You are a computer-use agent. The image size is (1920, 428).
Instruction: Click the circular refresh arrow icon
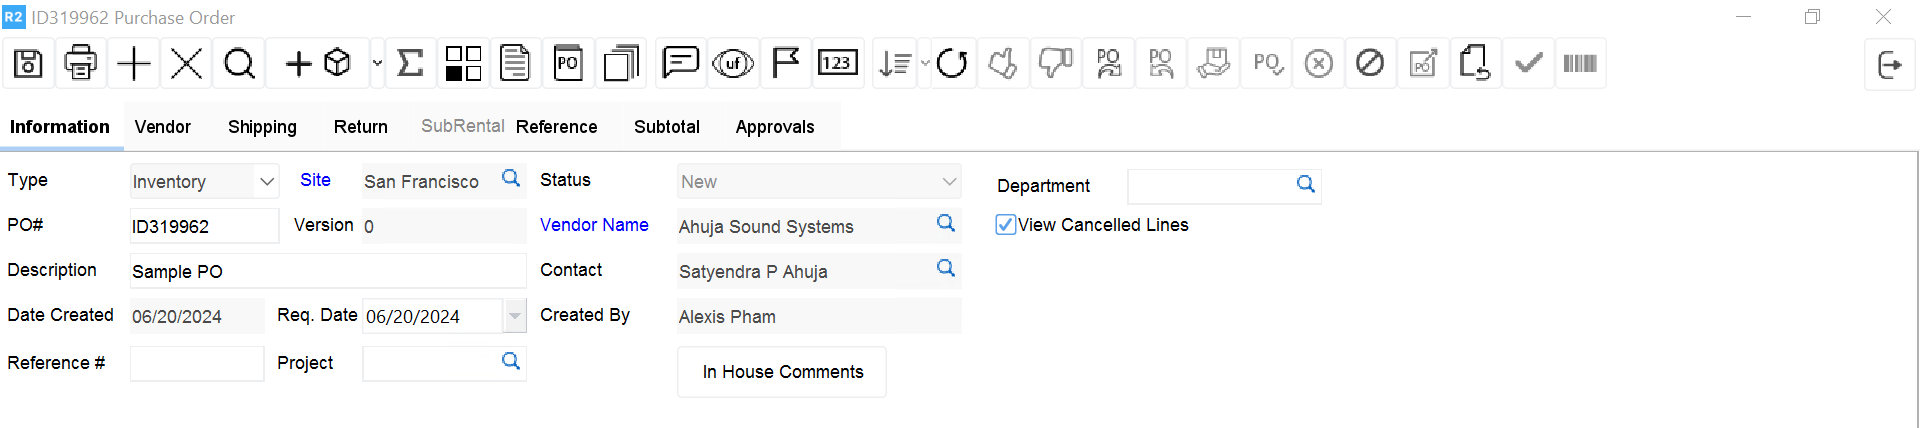[x=952, y=64]
